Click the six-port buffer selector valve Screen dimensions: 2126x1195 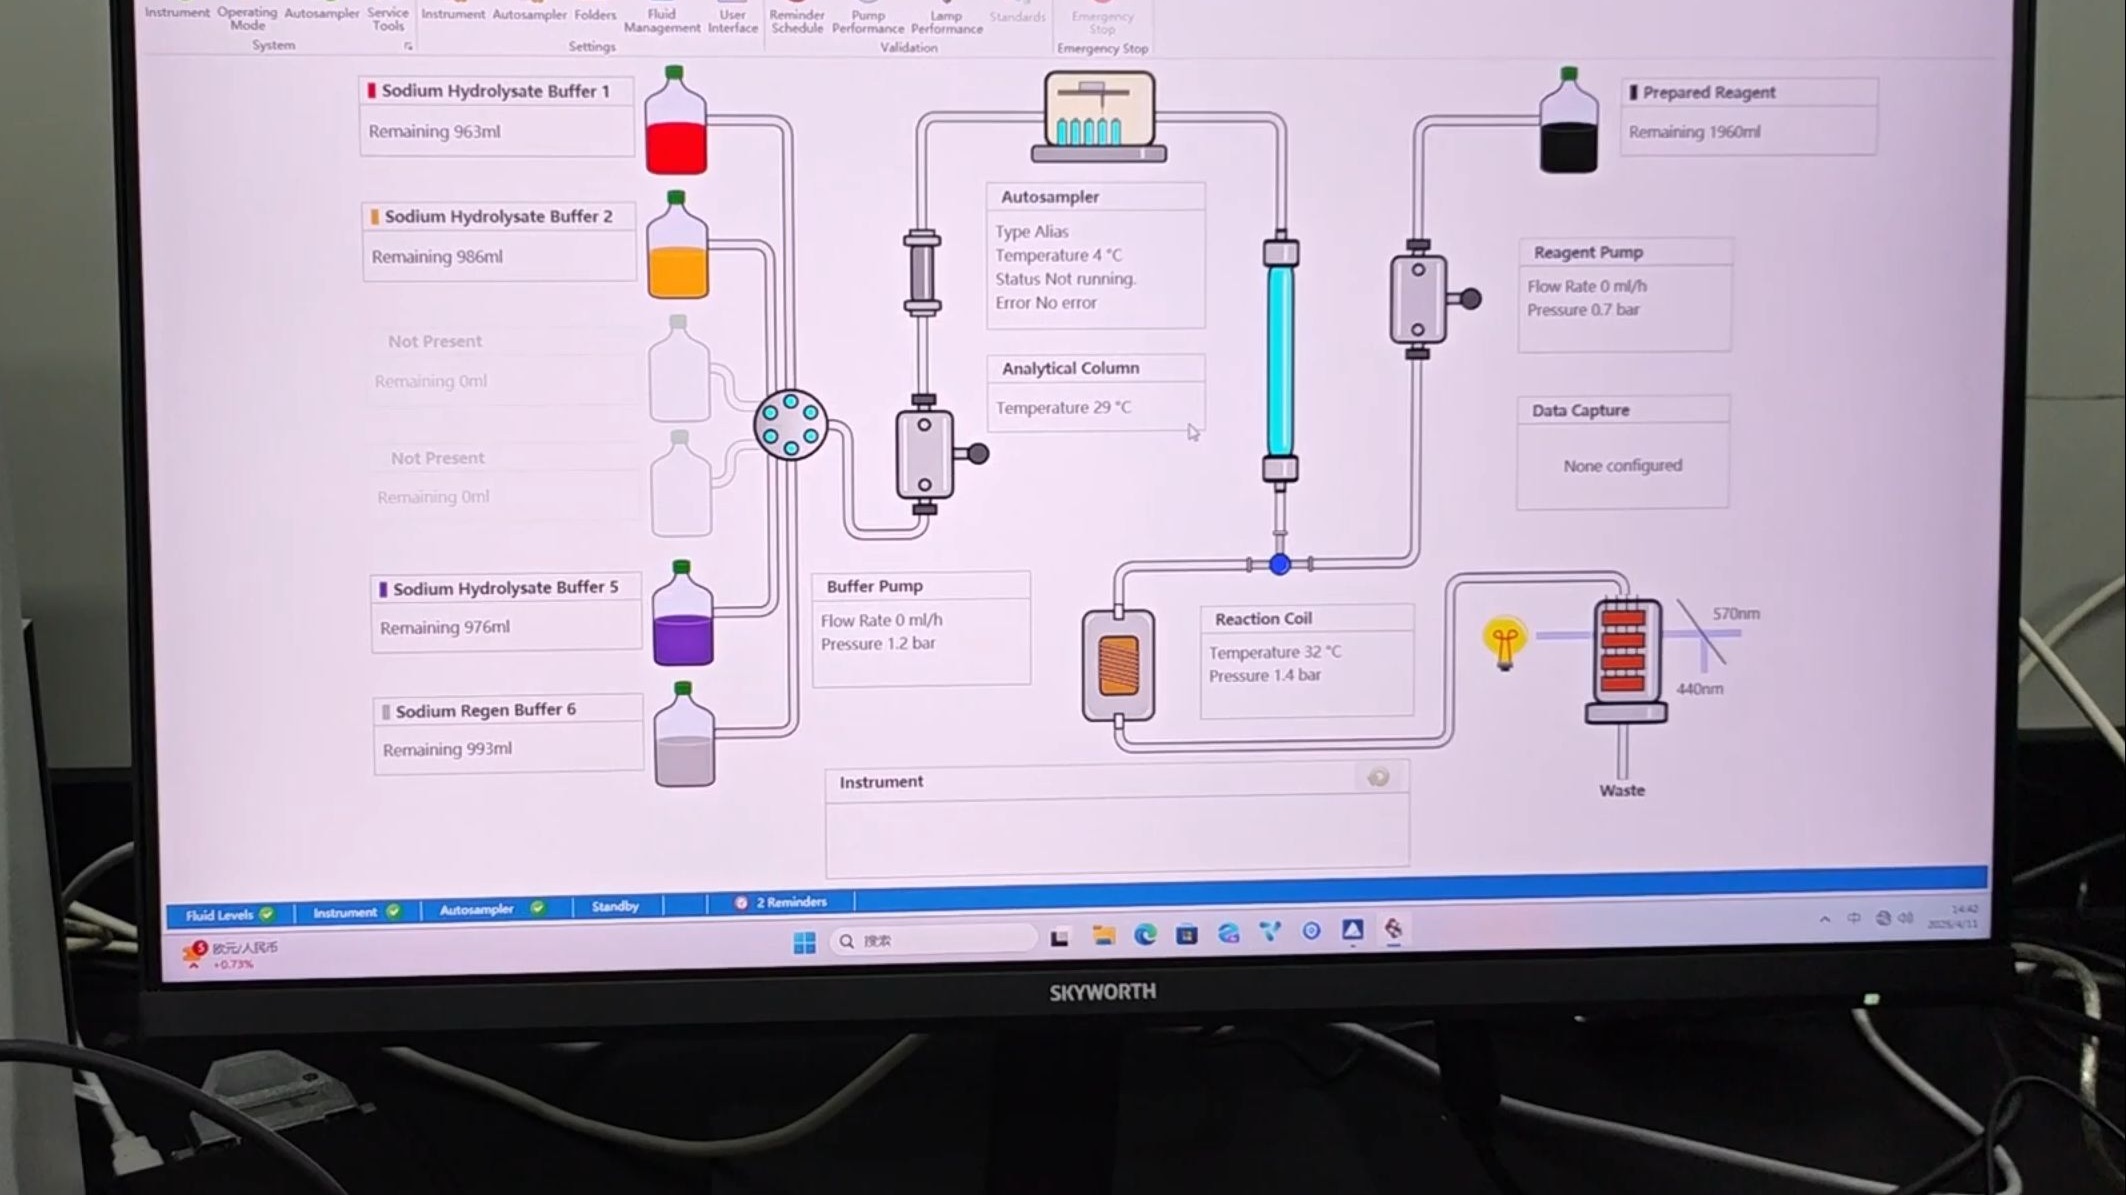click(x=790, y=424)
